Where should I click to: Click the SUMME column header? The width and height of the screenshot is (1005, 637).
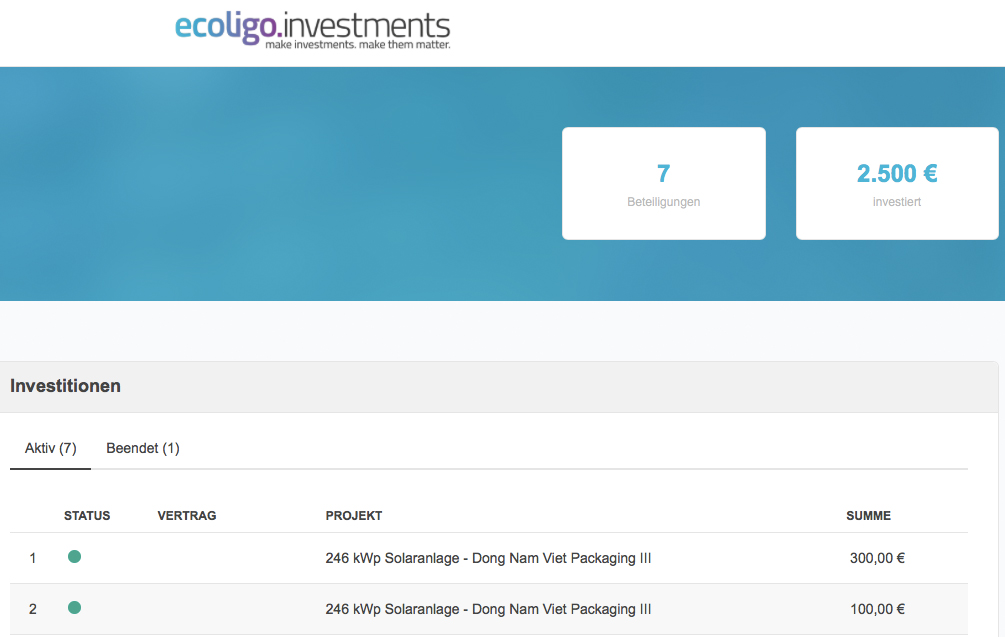point(868,516)
